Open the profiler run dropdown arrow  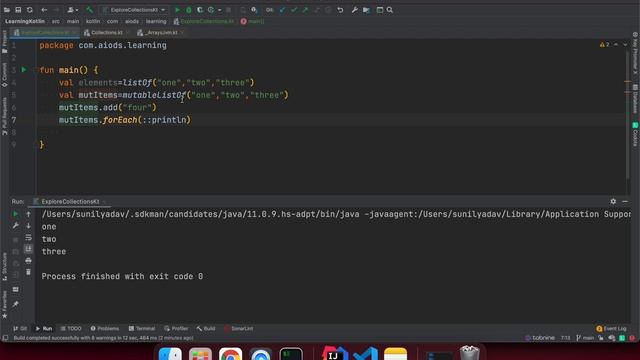pos(220,10)
